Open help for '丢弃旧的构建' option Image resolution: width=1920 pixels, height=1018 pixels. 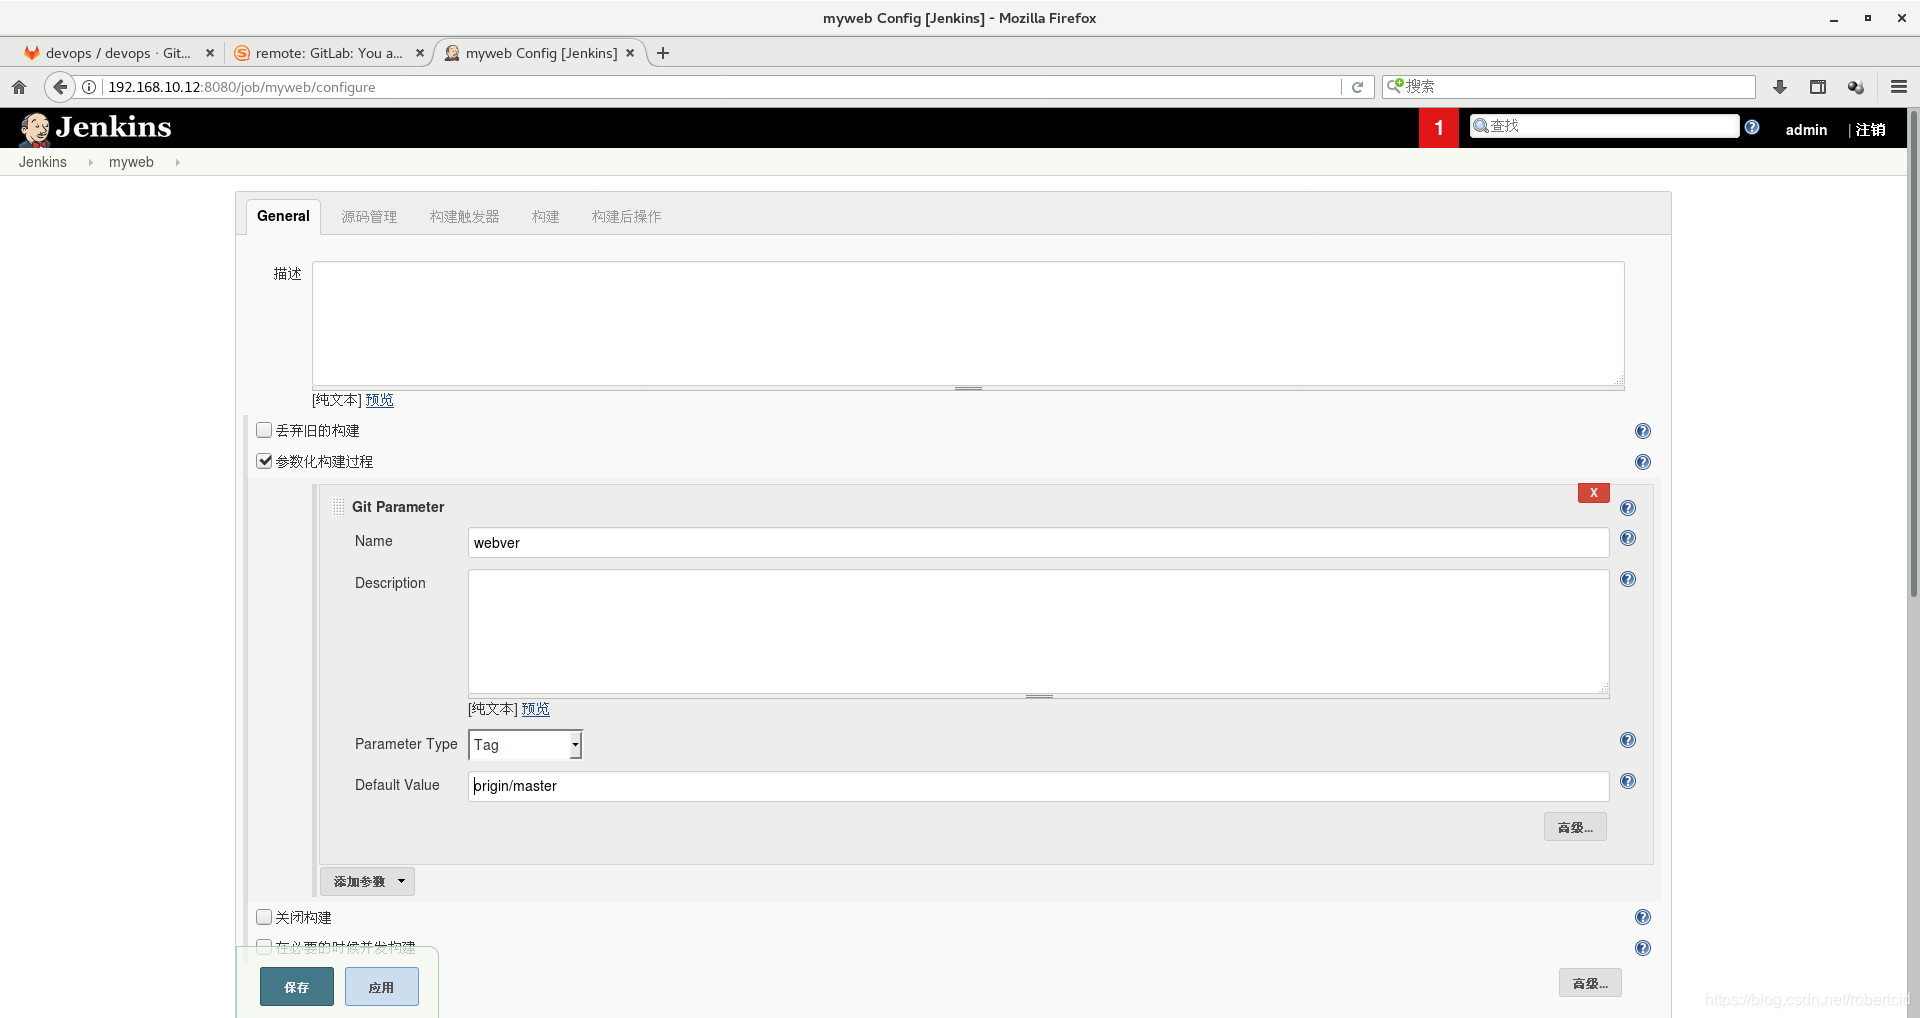(1643, 431)
